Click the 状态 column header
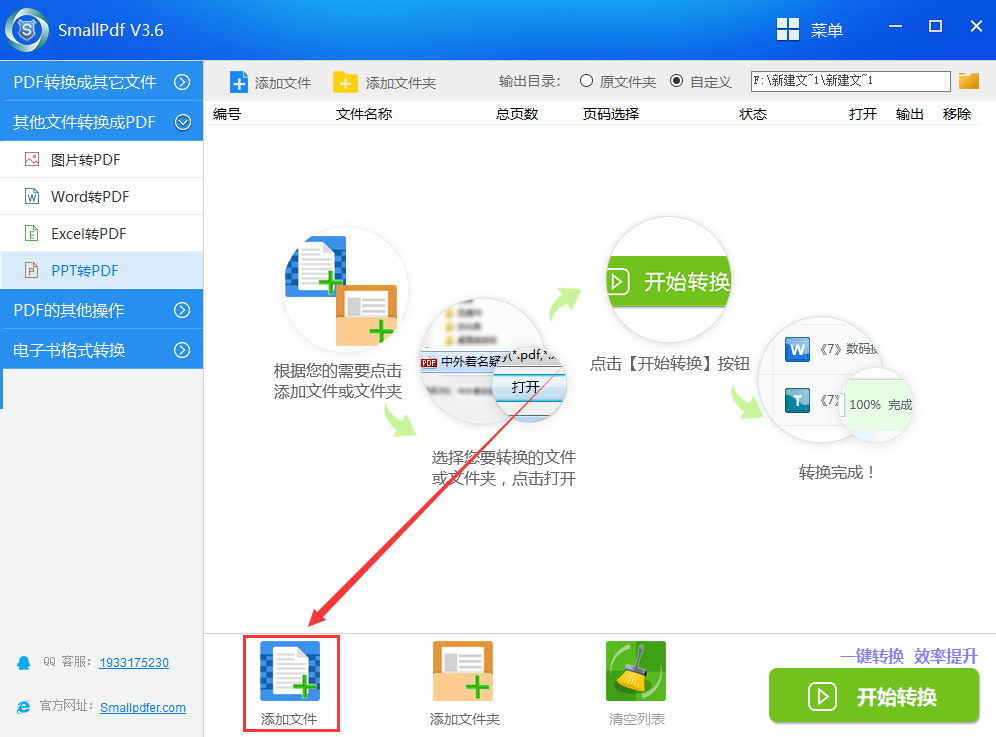This screenshot has width=996, height=737. (753, 114)
